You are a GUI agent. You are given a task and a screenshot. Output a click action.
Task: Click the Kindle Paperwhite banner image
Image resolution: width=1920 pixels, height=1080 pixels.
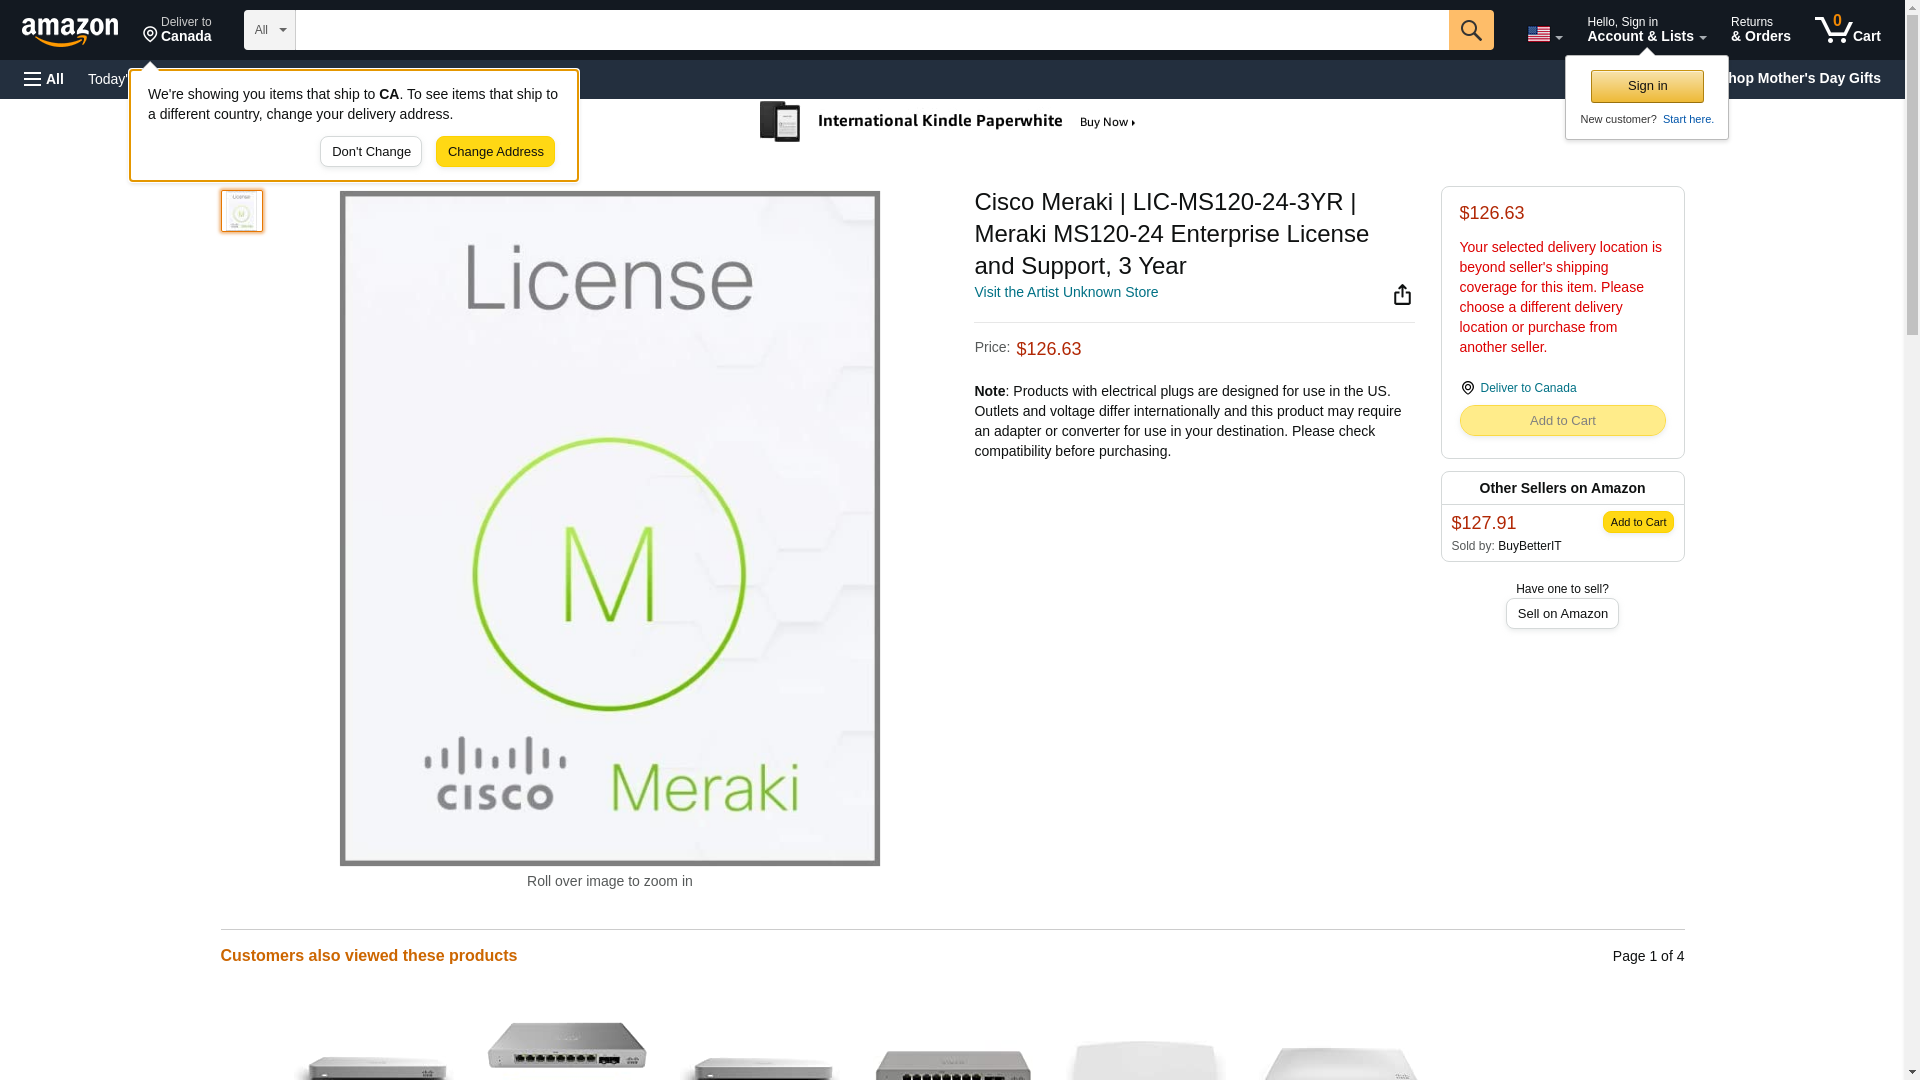(x=947, y=122)
